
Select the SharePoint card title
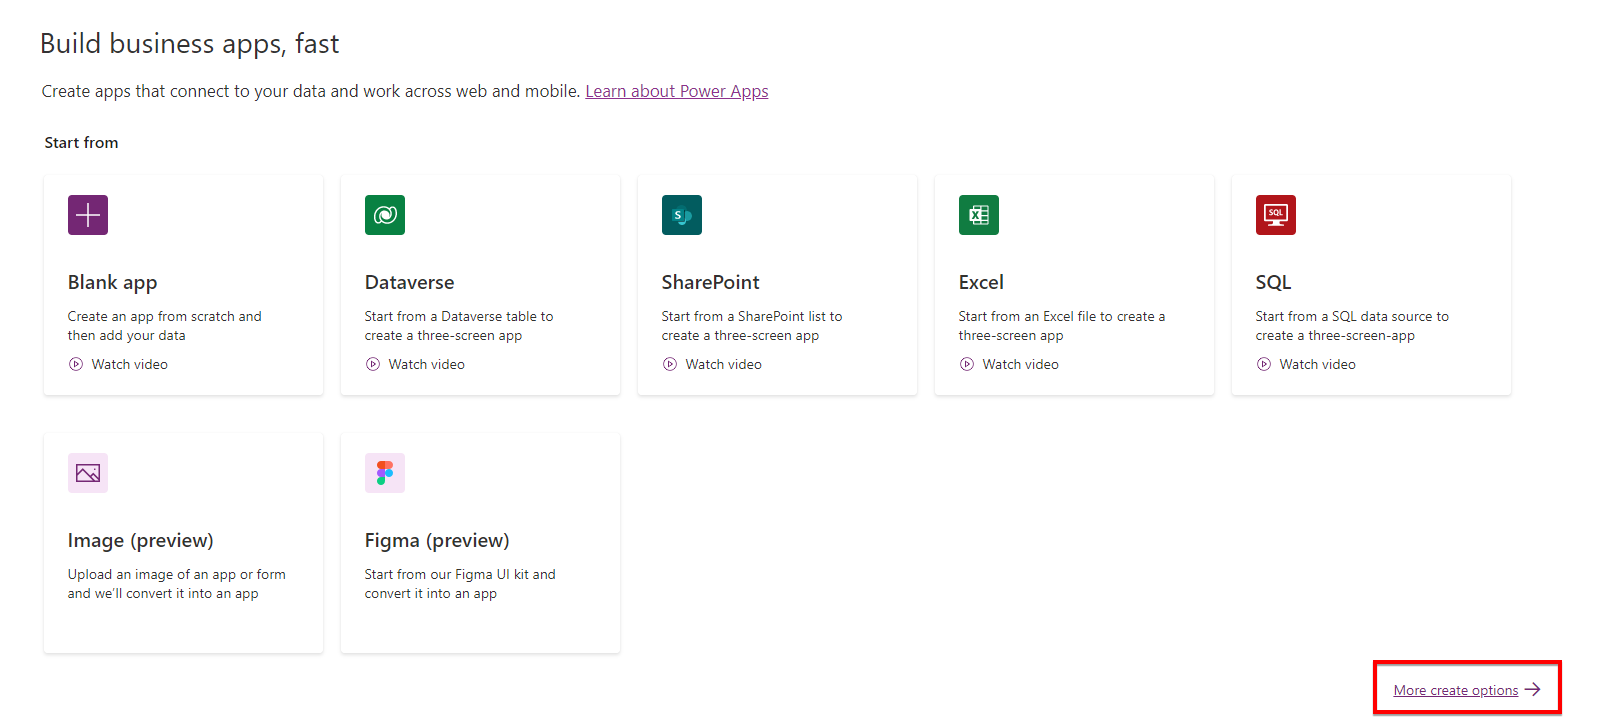[x=711, y=282]
